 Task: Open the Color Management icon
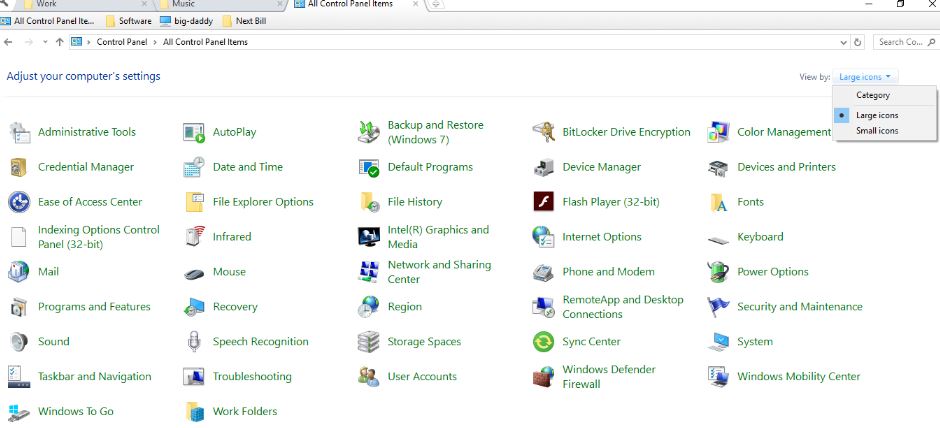(718, 132)
